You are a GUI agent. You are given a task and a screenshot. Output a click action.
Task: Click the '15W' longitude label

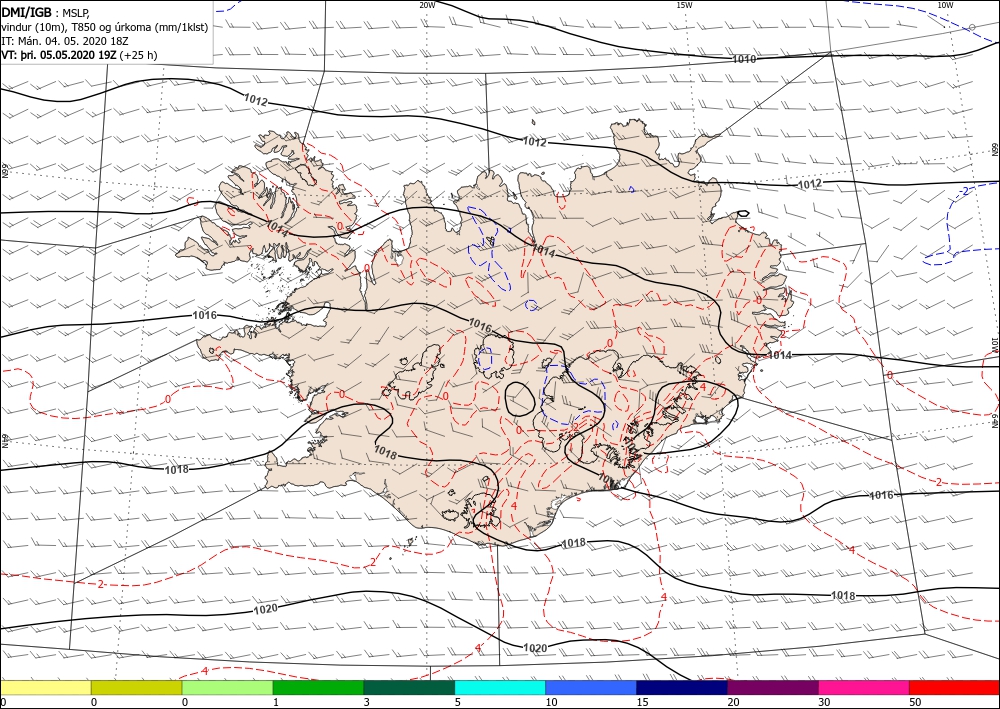point(684,5)
